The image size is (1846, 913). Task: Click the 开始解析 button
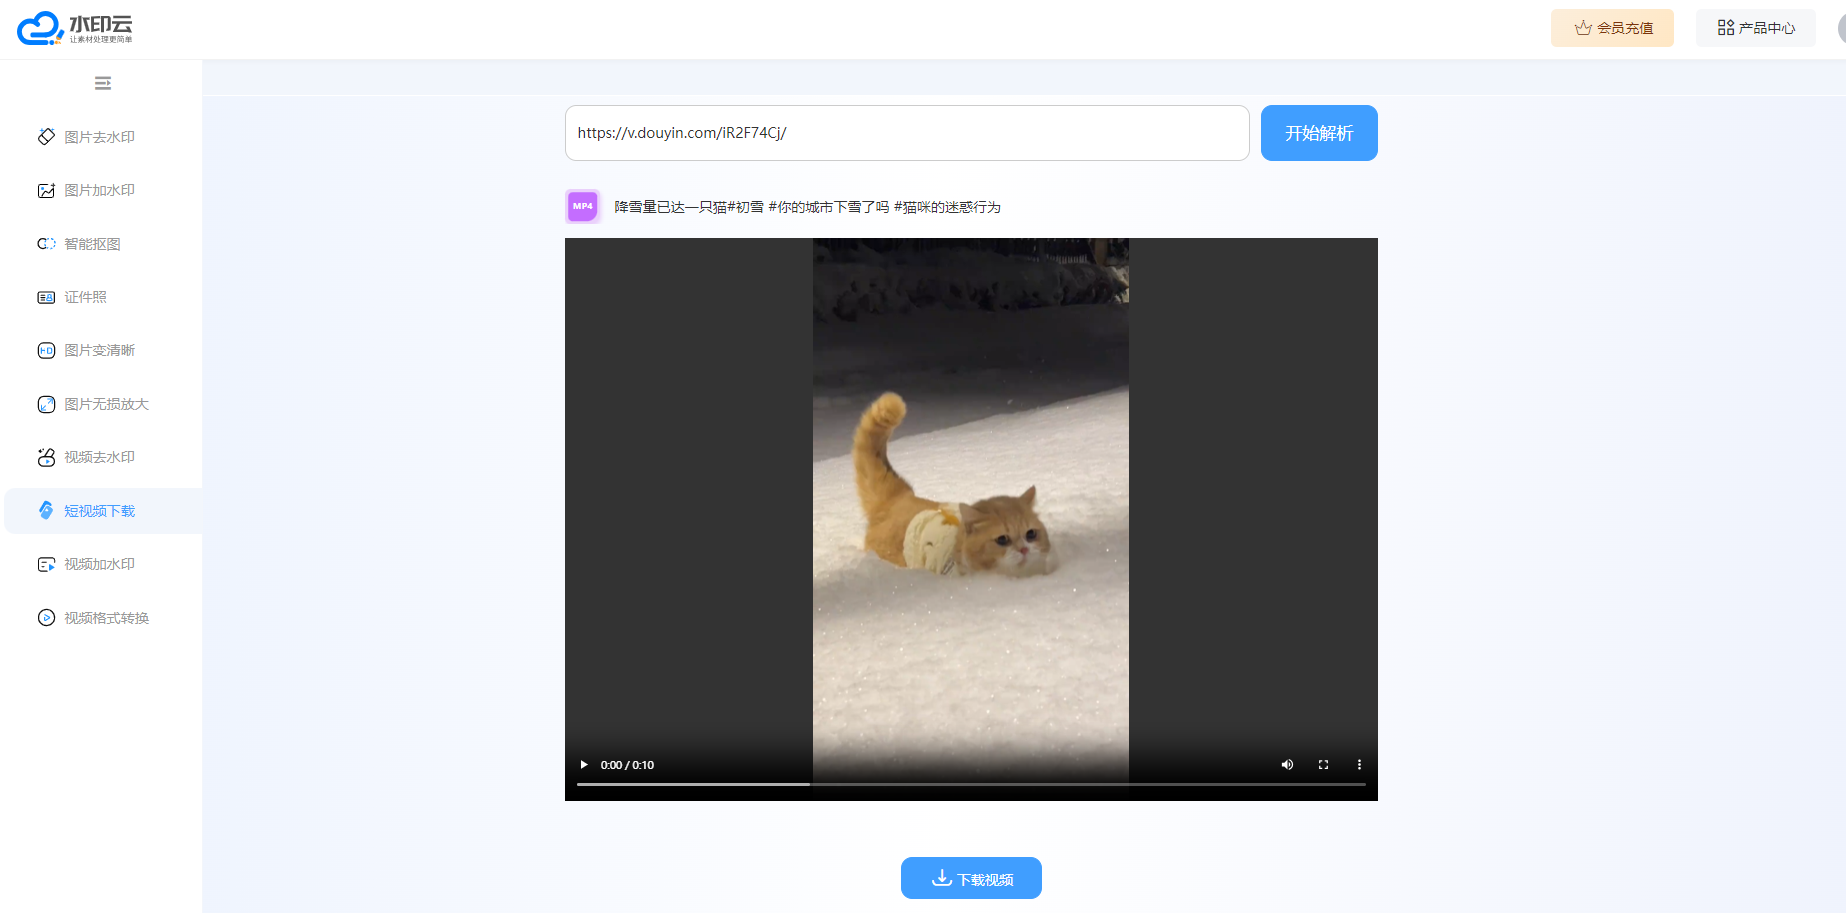[1319, 133]
